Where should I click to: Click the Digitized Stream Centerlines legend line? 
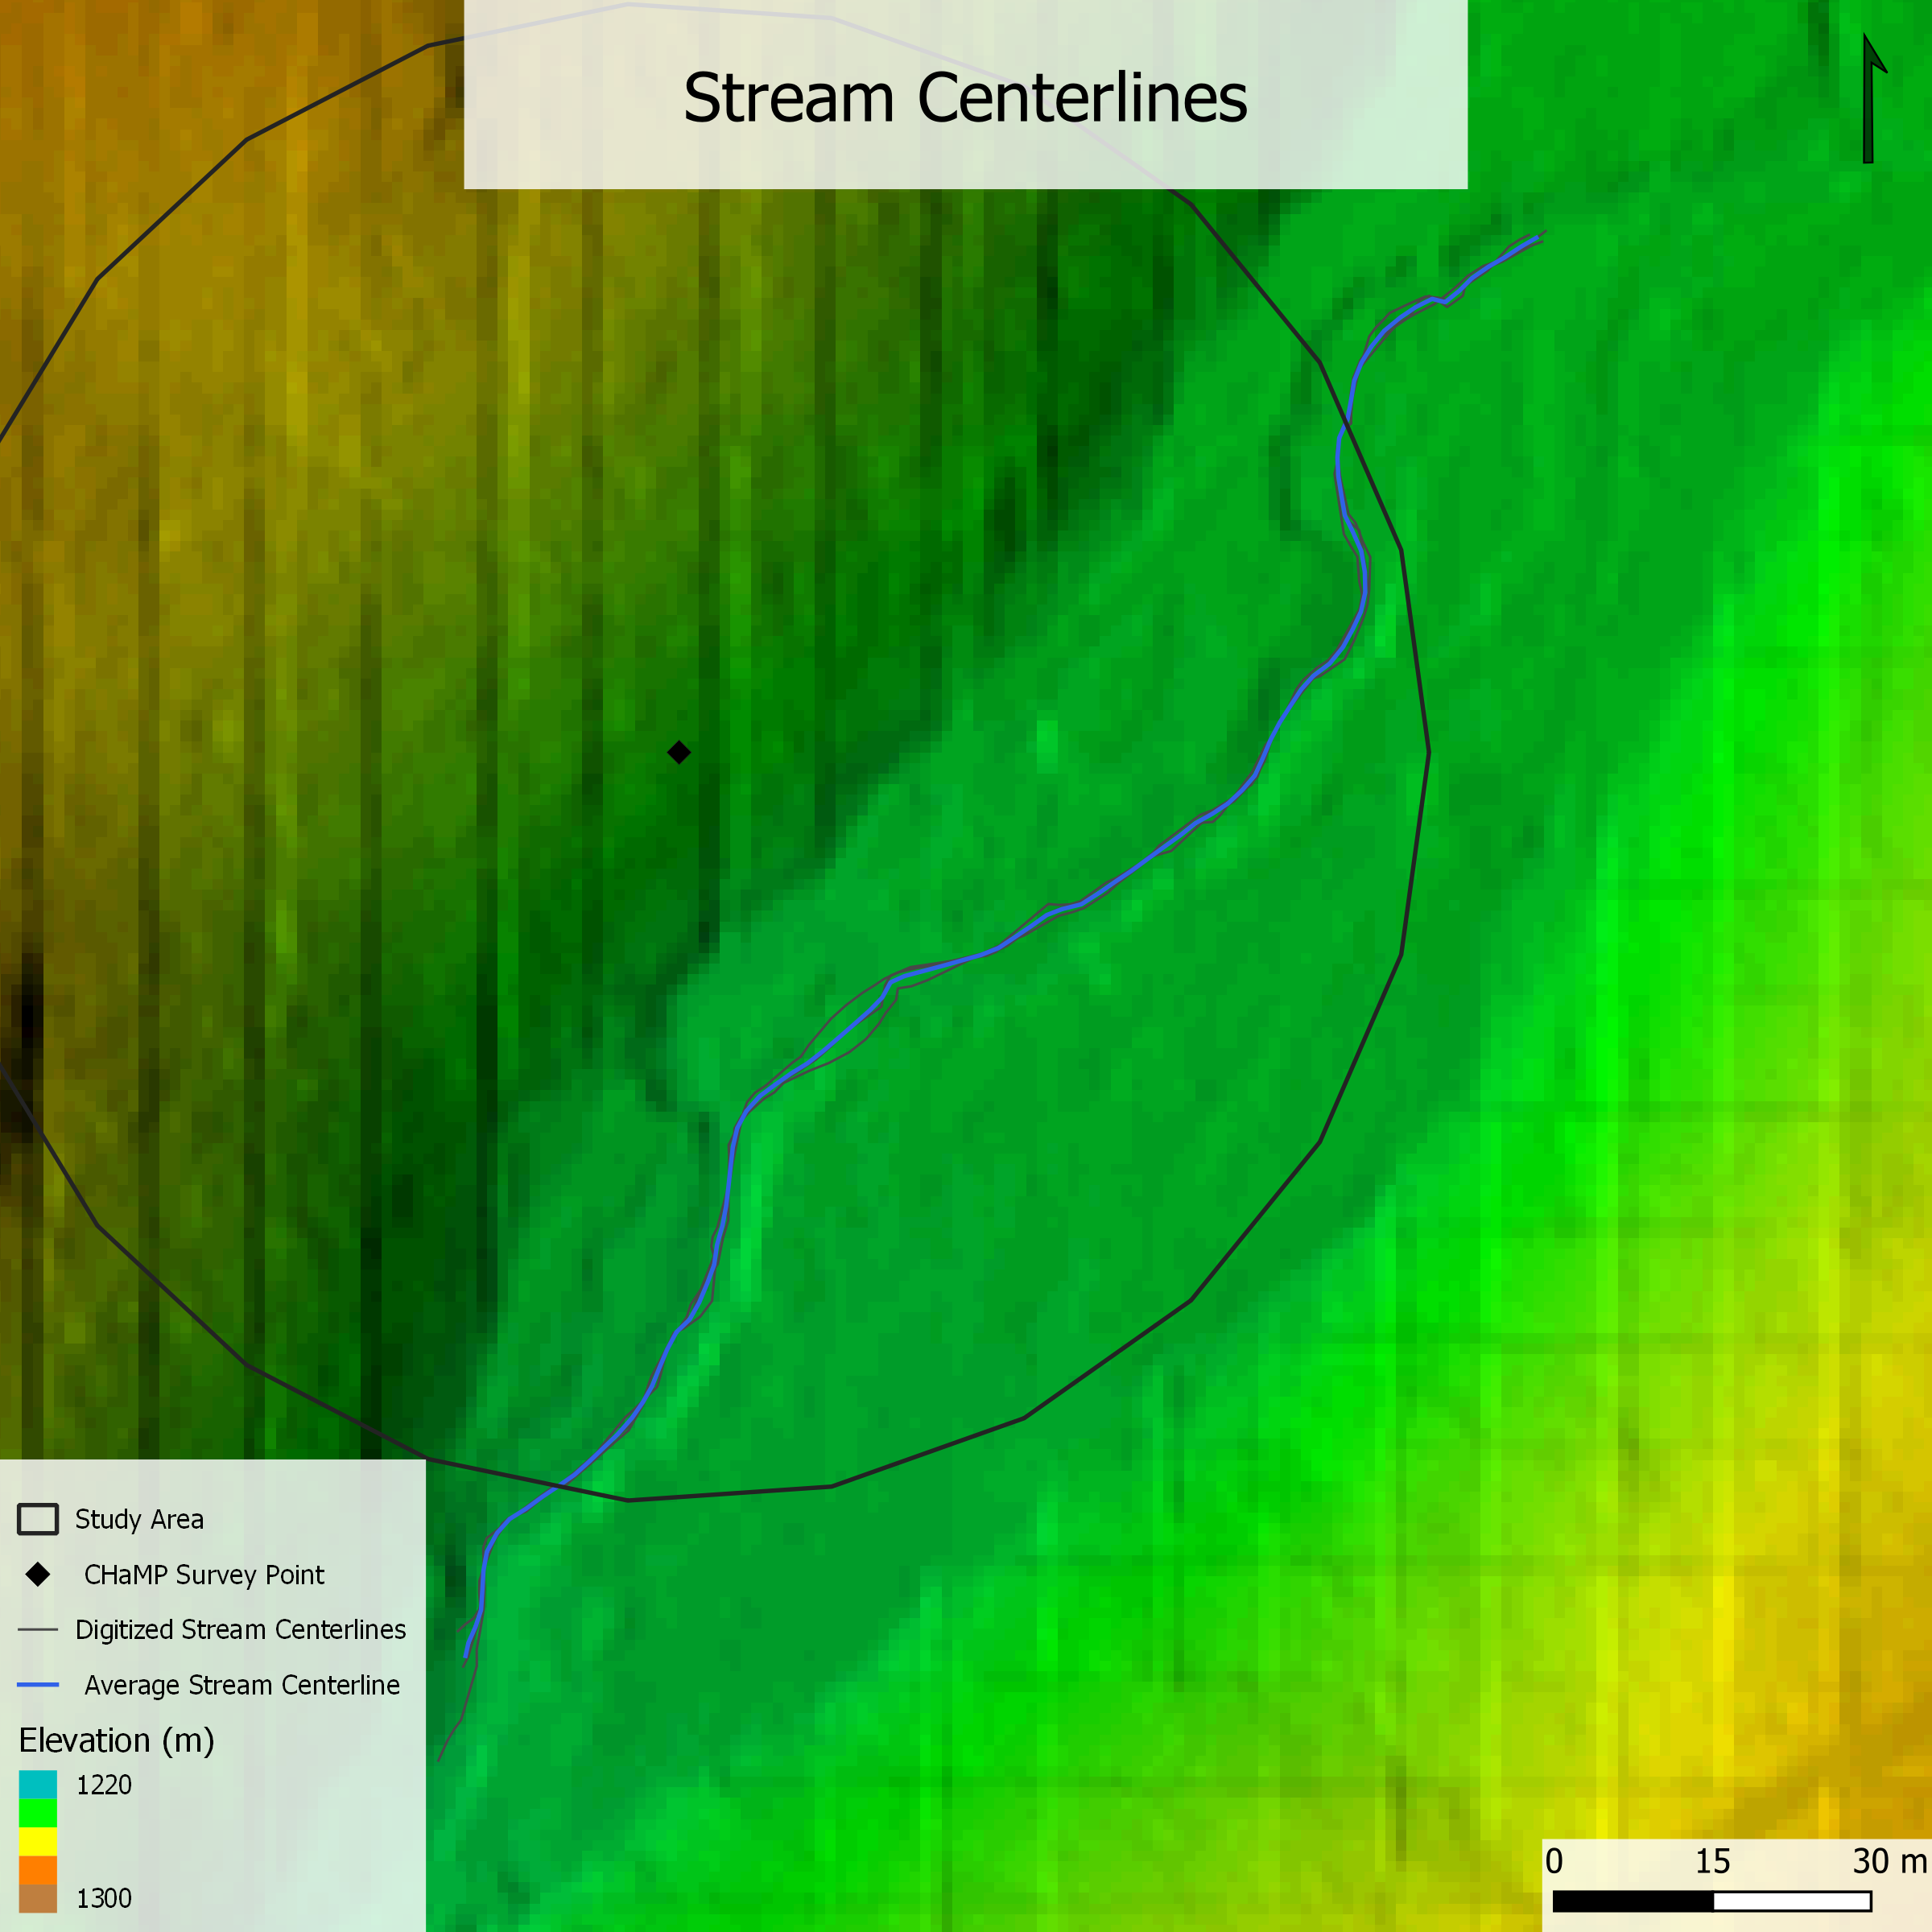pyautogui.click(x=38, y=1629)
